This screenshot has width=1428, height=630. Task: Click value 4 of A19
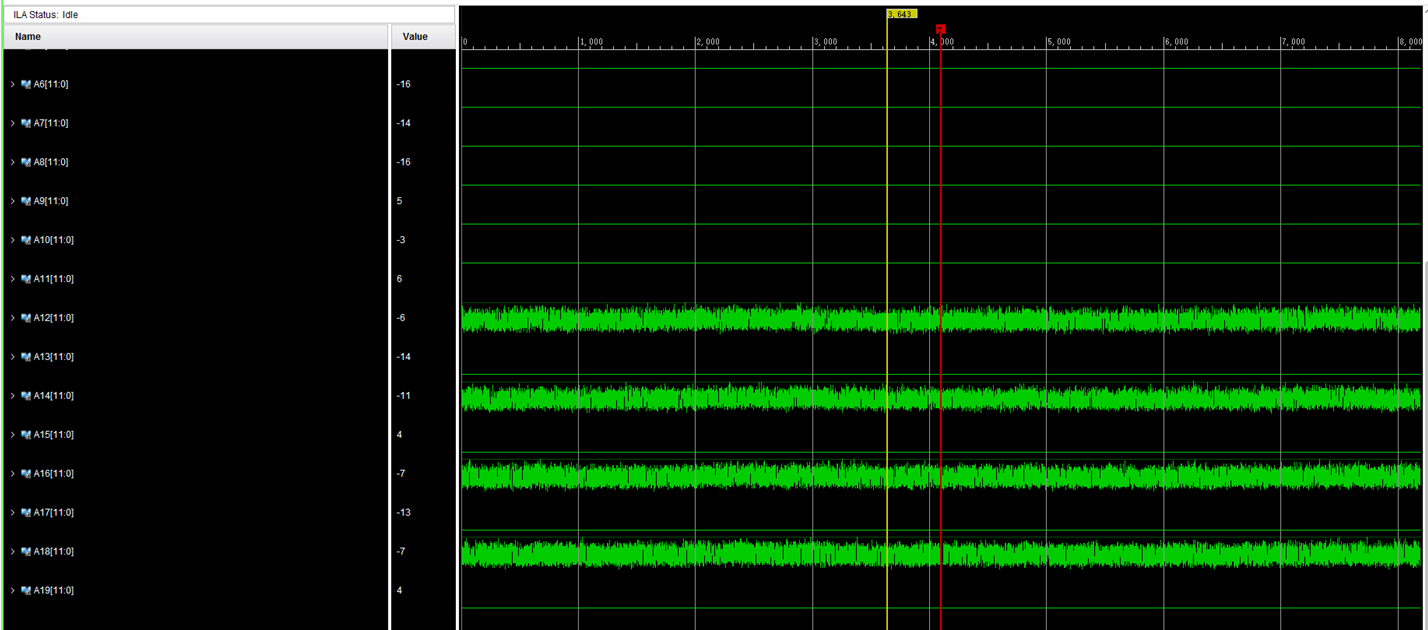tap(400, 592)
